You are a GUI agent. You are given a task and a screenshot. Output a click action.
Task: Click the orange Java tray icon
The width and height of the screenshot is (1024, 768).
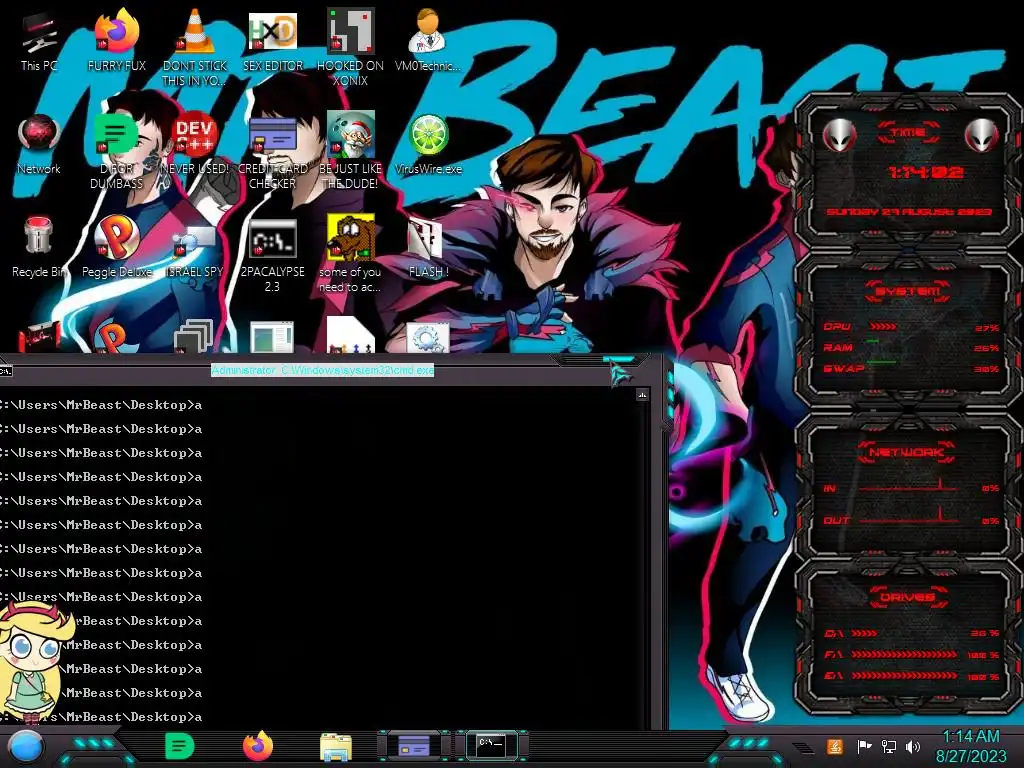835,746
